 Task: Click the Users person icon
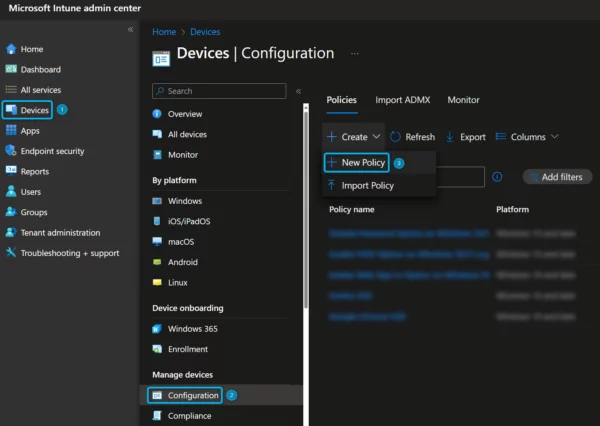[x=11, y=191]
